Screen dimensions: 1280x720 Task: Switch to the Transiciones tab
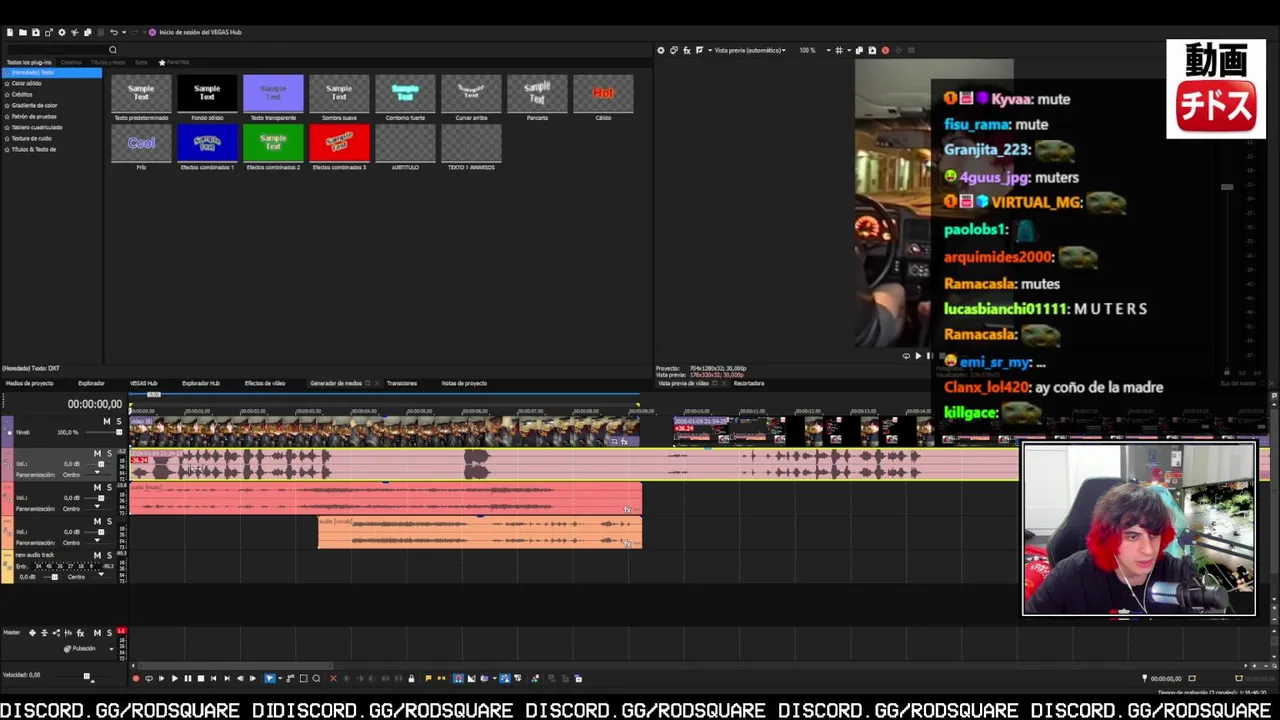pos(402,383)
